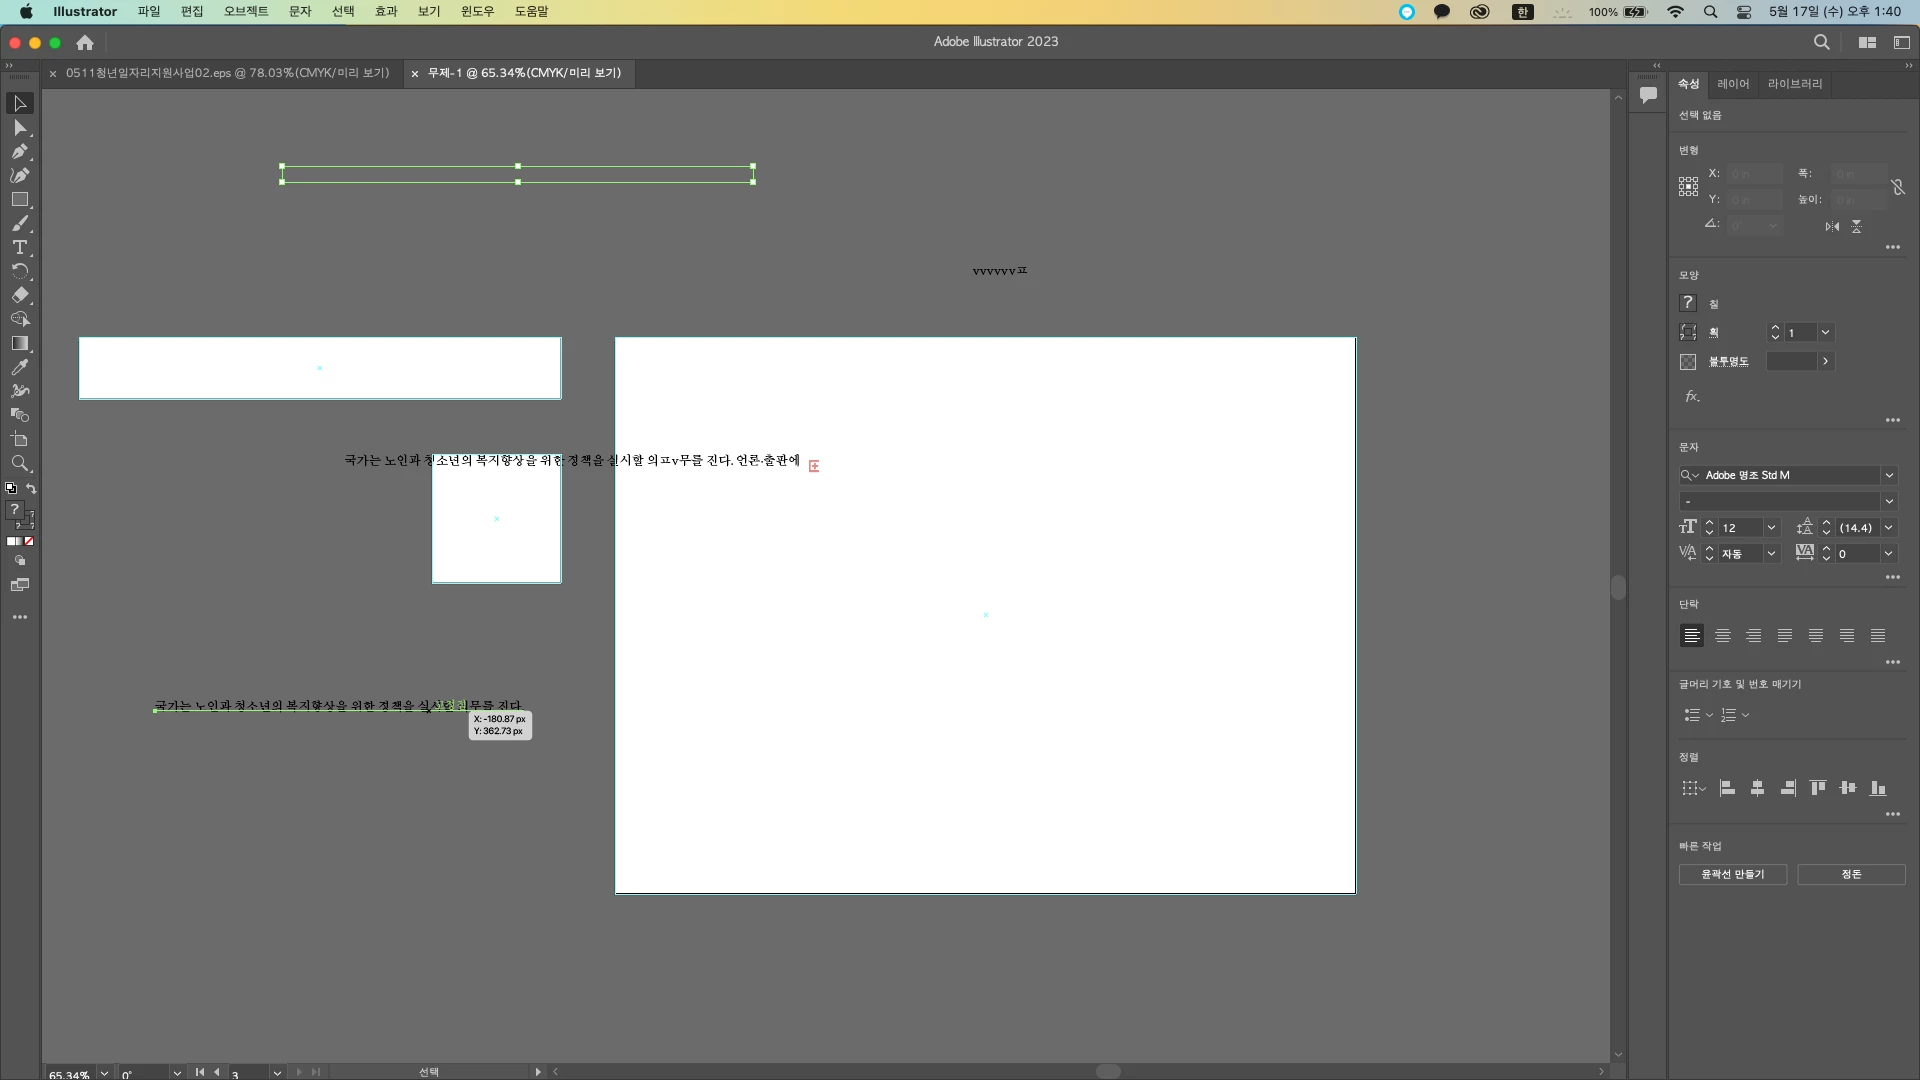Viewport: 1920px width, 1080px height.
Task: Open the zoom level dropdown in status bar
Action: pyautogui.click(x=104, y=1073)
